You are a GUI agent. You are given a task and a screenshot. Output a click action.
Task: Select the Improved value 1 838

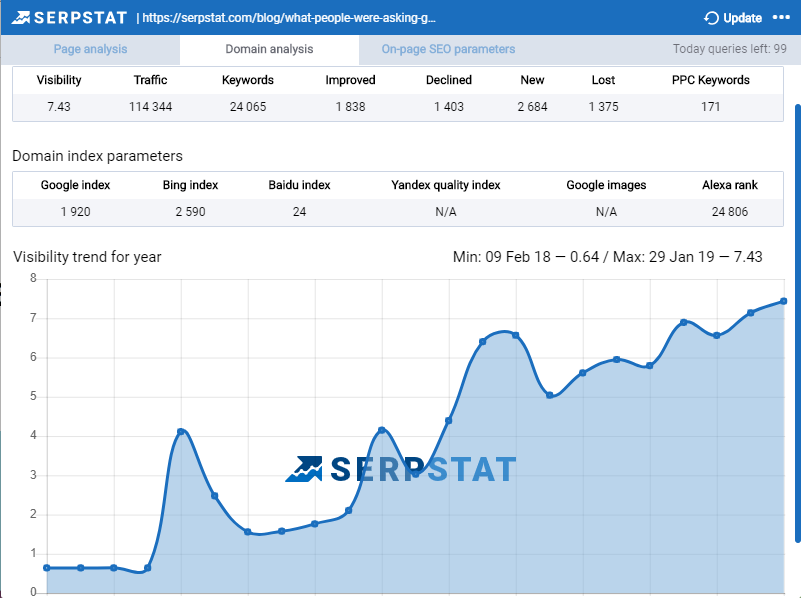pos(350,107)
